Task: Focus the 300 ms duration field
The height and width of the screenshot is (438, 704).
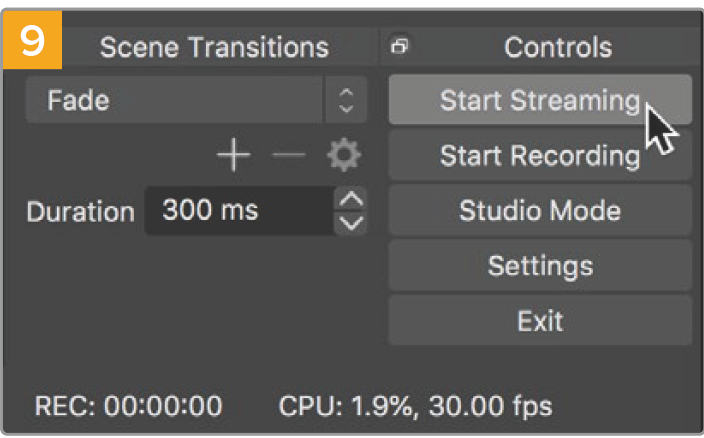Action: point(238,211)
